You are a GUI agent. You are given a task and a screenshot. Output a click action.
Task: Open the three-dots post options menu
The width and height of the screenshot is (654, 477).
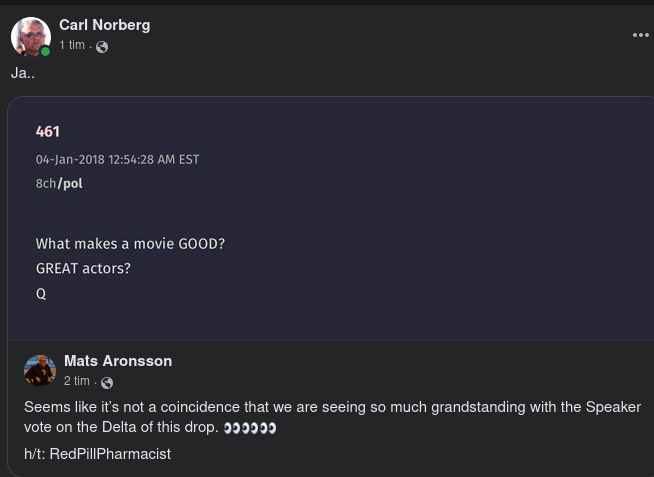pos(641,35)
